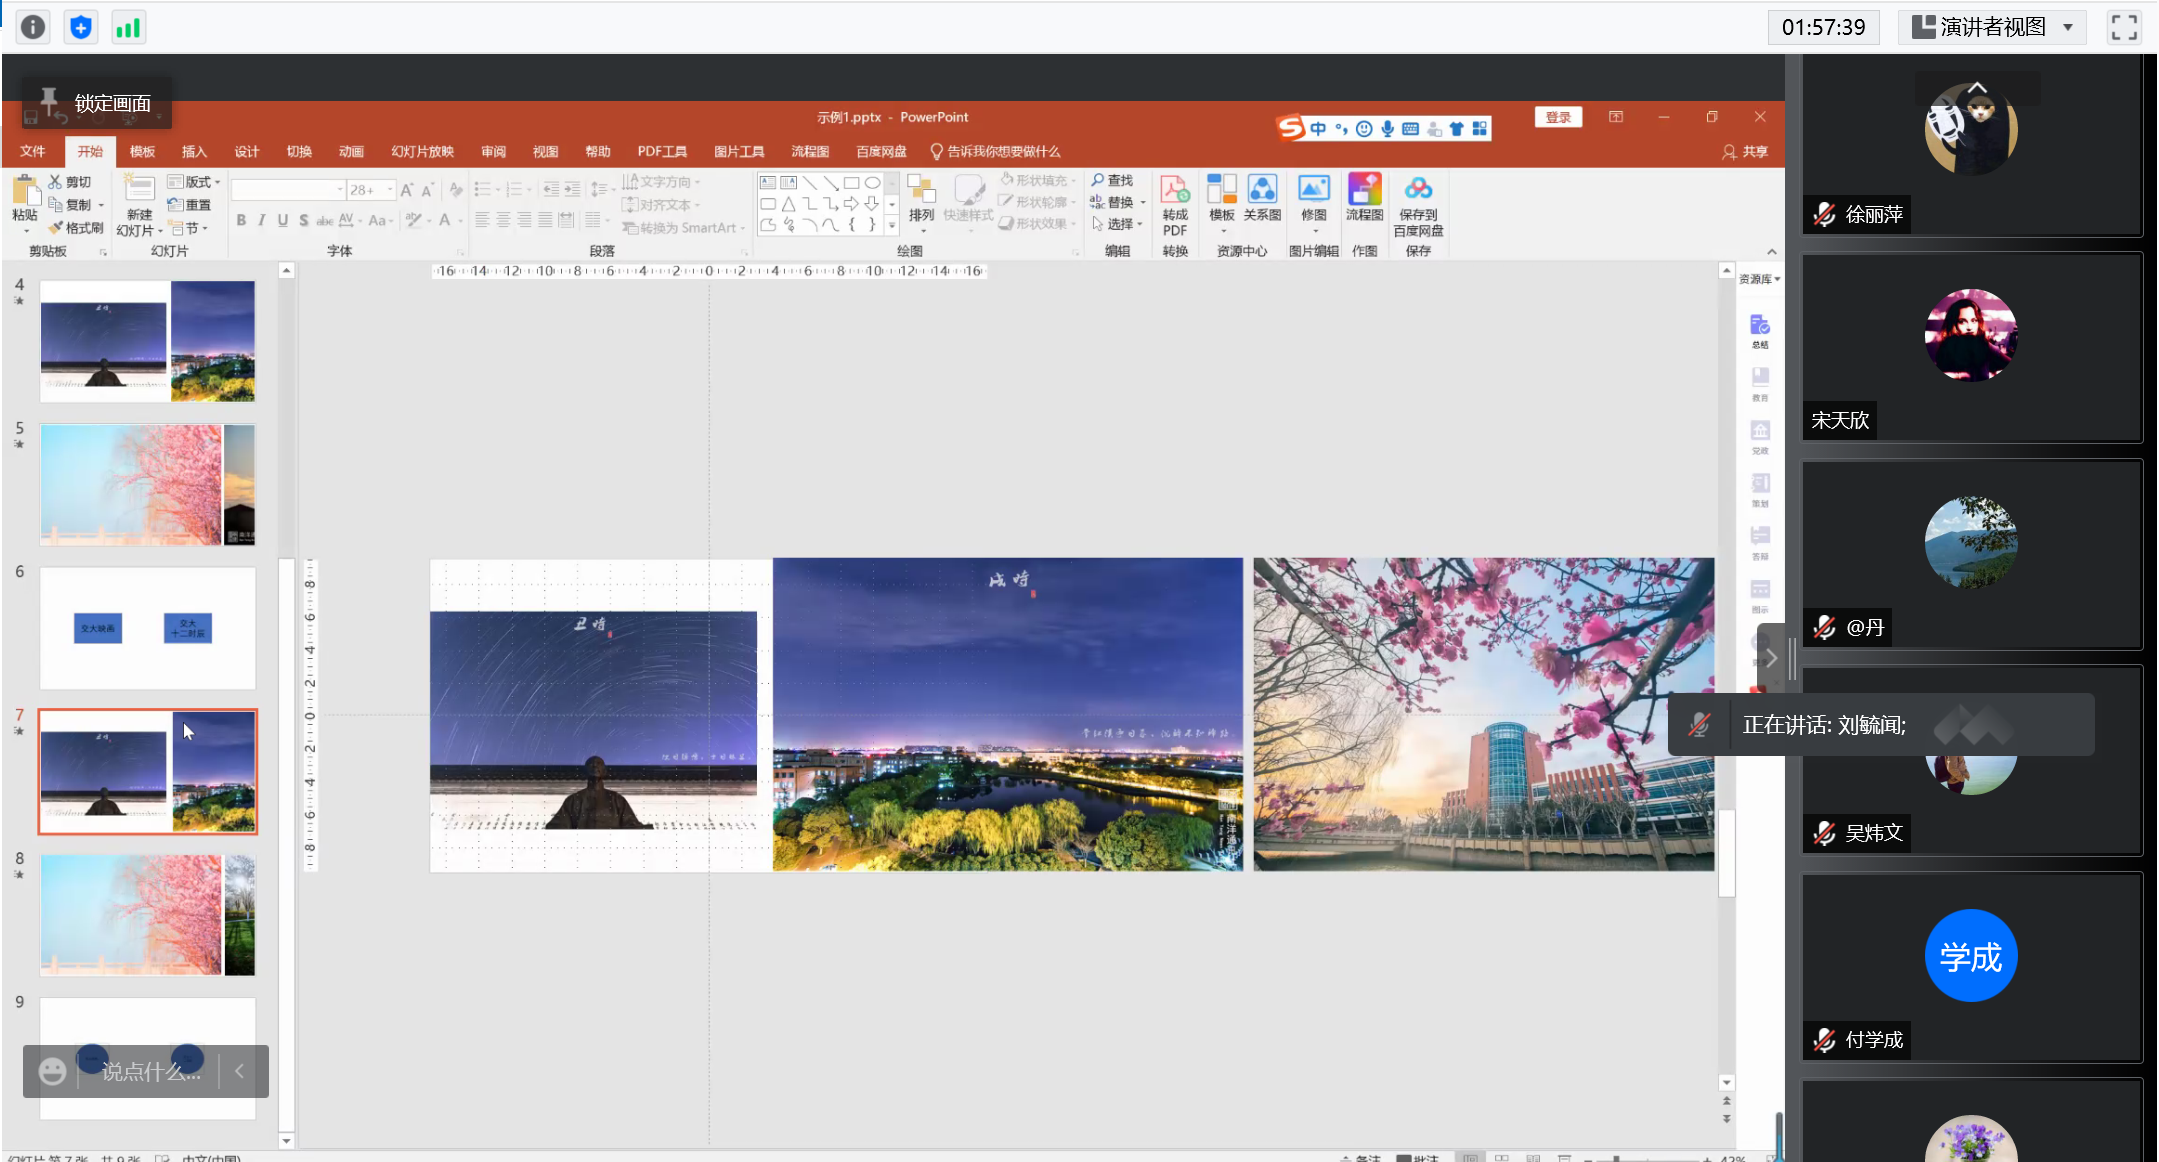
Task: Switch to the 插入 ribbon tab
Action: pos(194,151)
